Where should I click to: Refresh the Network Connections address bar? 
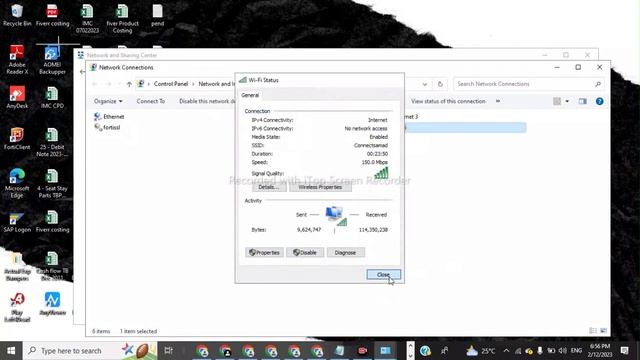point(440,84)
